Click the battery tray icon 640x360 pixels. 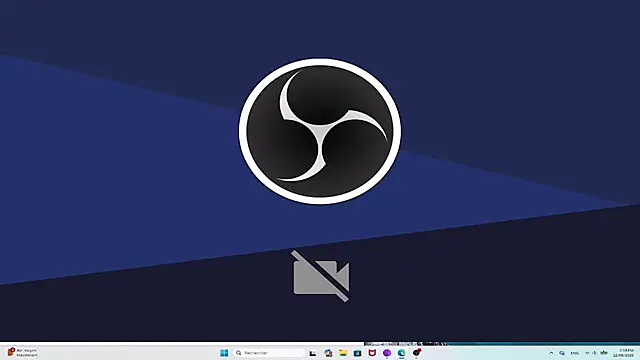[604, 353]
